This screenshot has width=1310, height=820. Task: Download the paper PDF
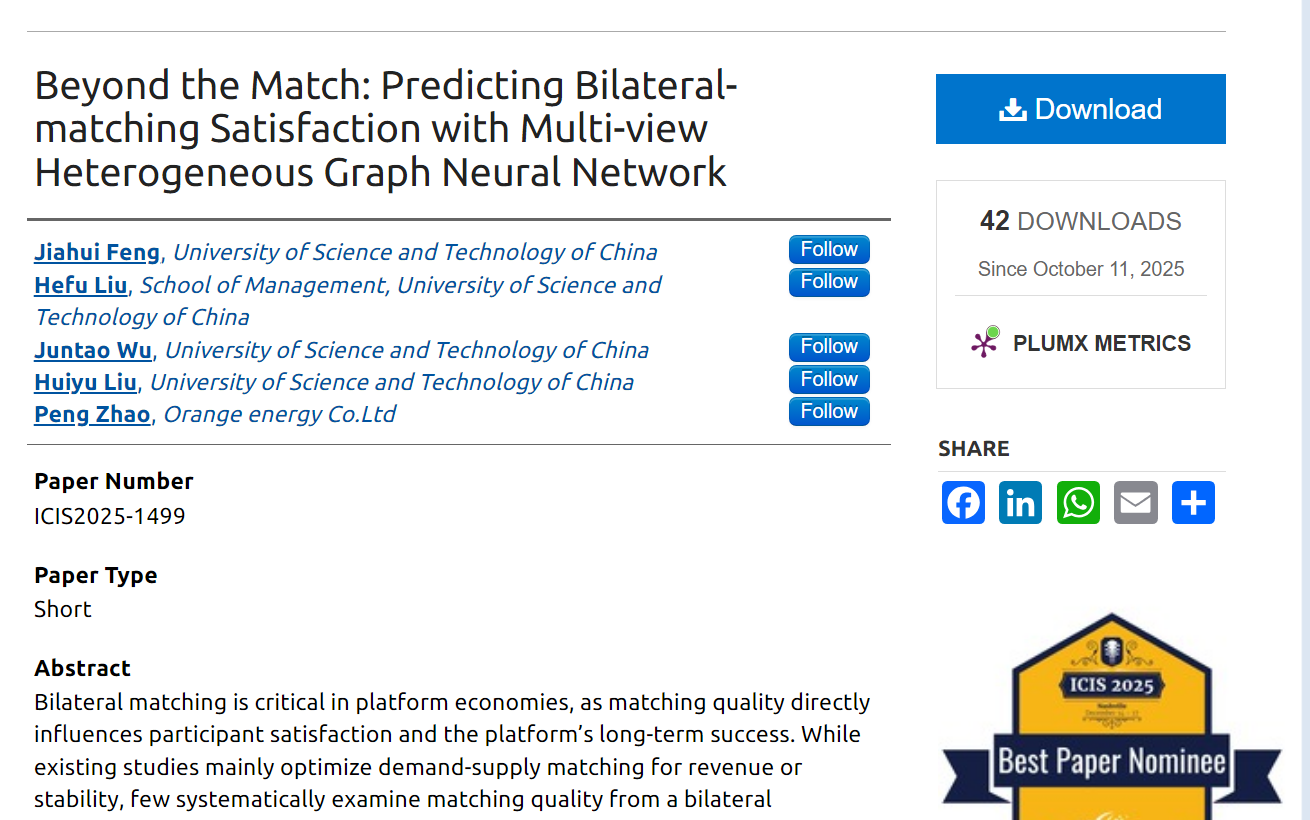tap(1080, 109)
